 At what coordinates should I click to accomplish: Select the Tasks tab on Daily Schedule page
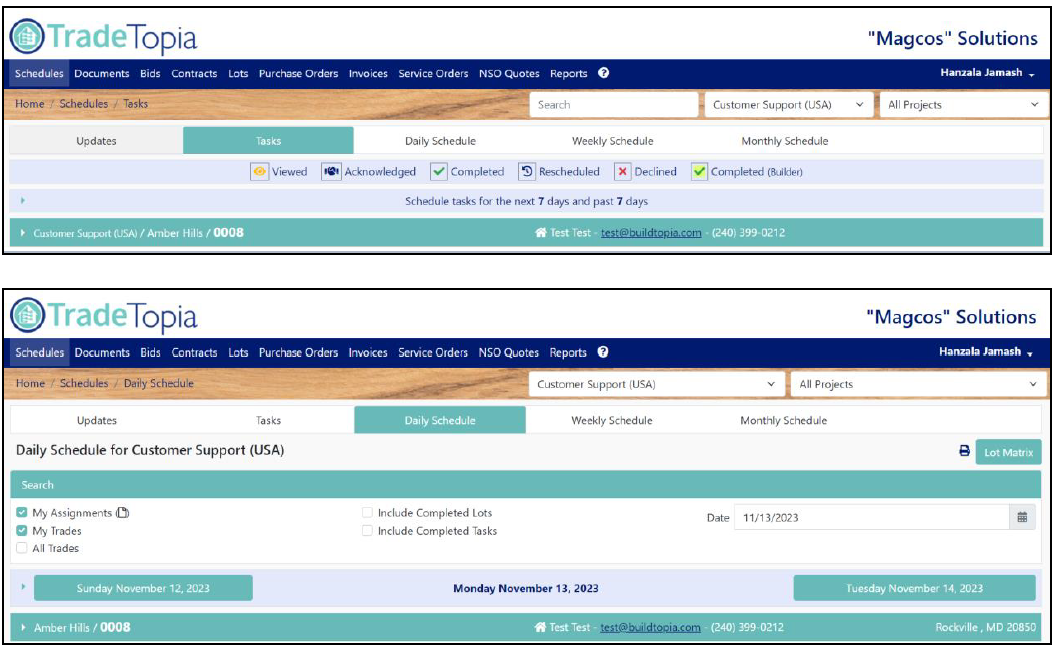268,420
